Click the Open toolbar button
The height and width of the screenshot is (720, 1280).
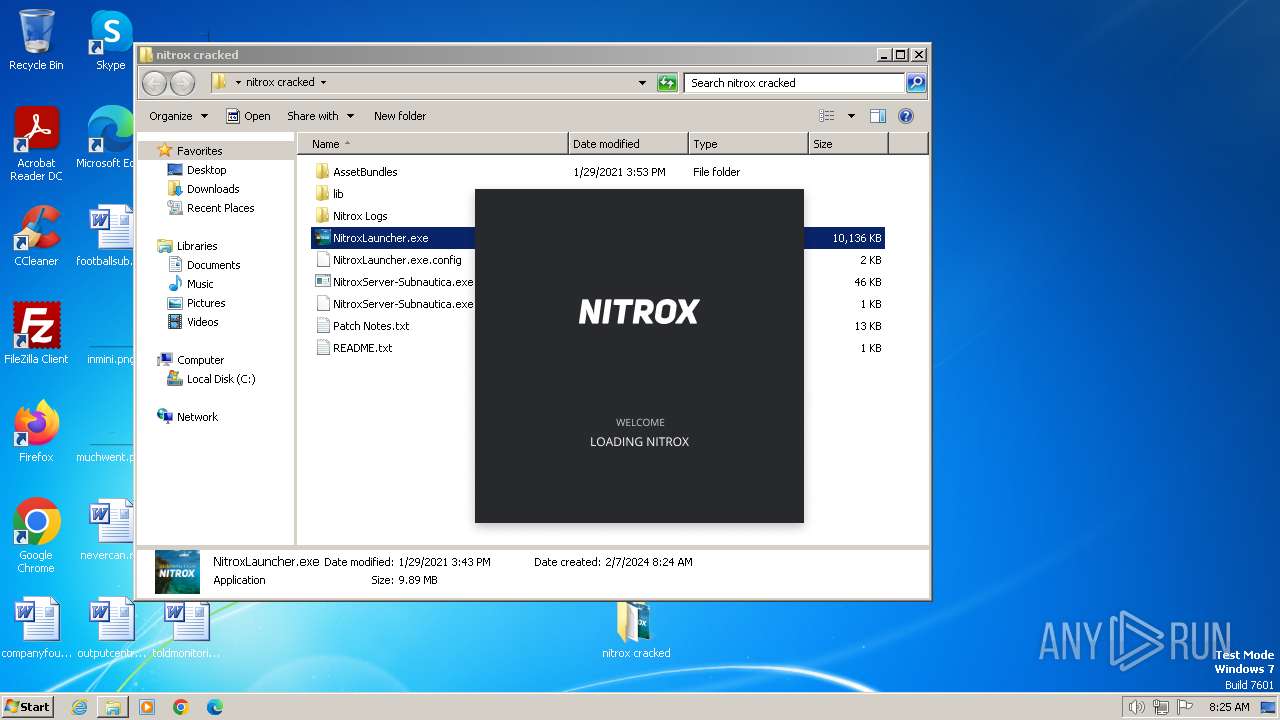coord(248,116)
